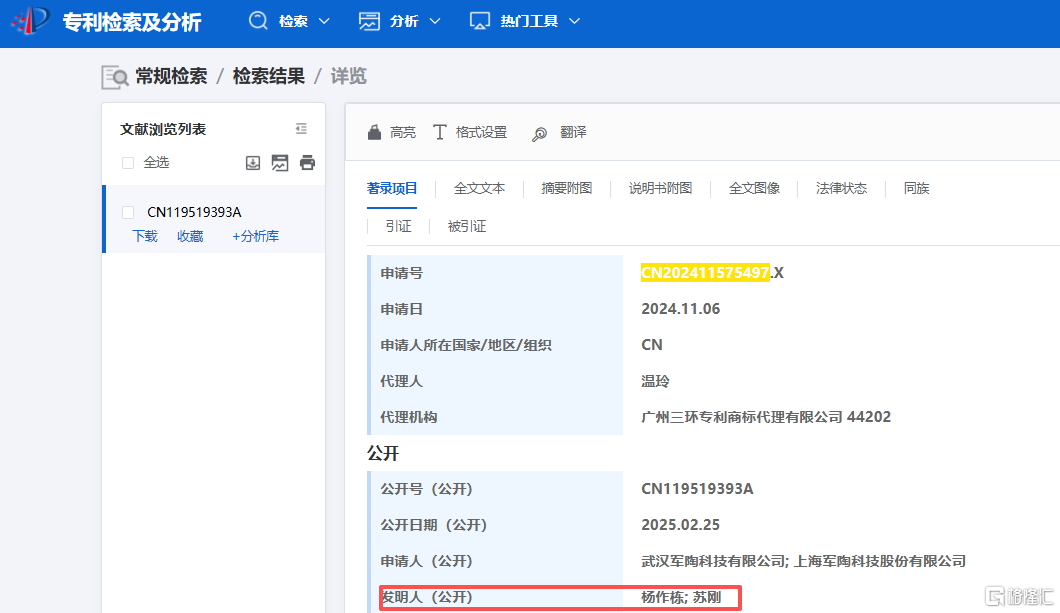Click the publication date 2025.02.25

pyautogui.click(x=681, y=525)
